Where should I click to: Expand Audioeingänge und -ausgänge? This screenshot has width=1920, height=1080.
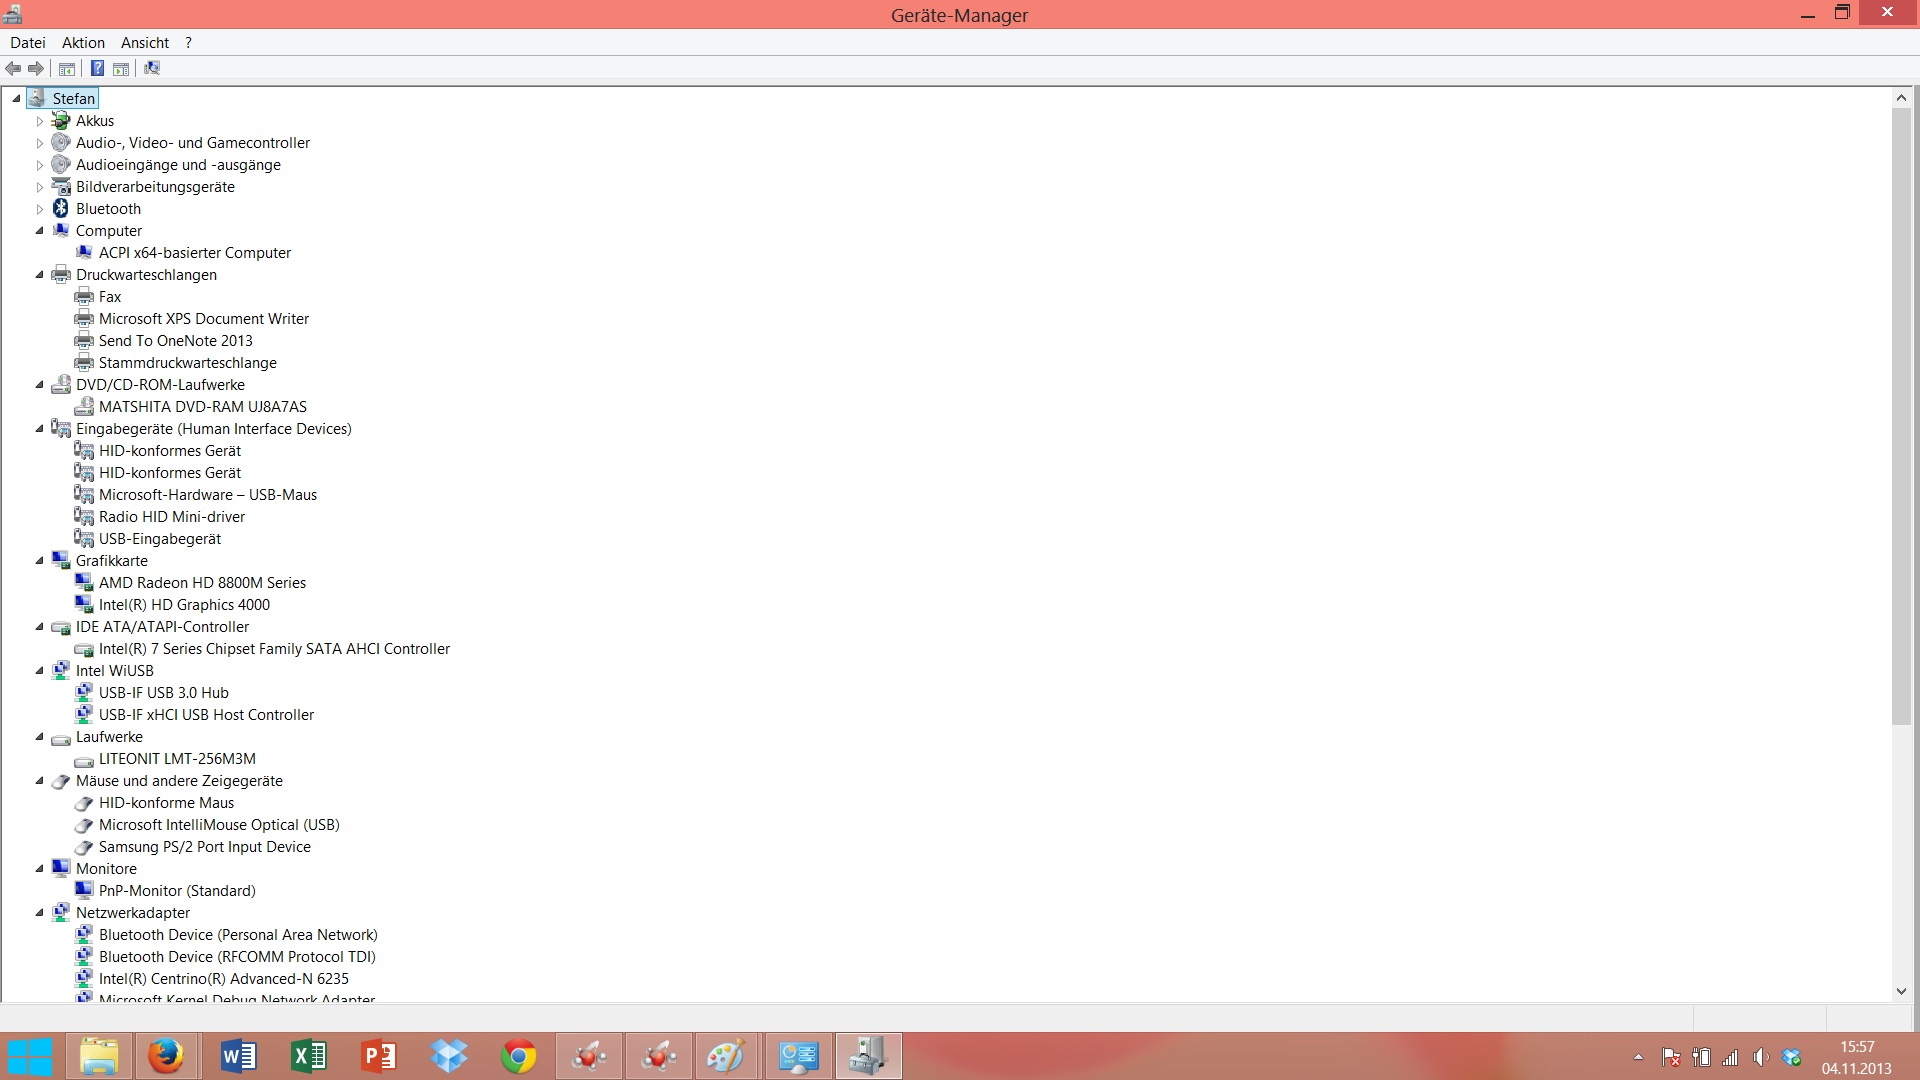tap(40, 165)
